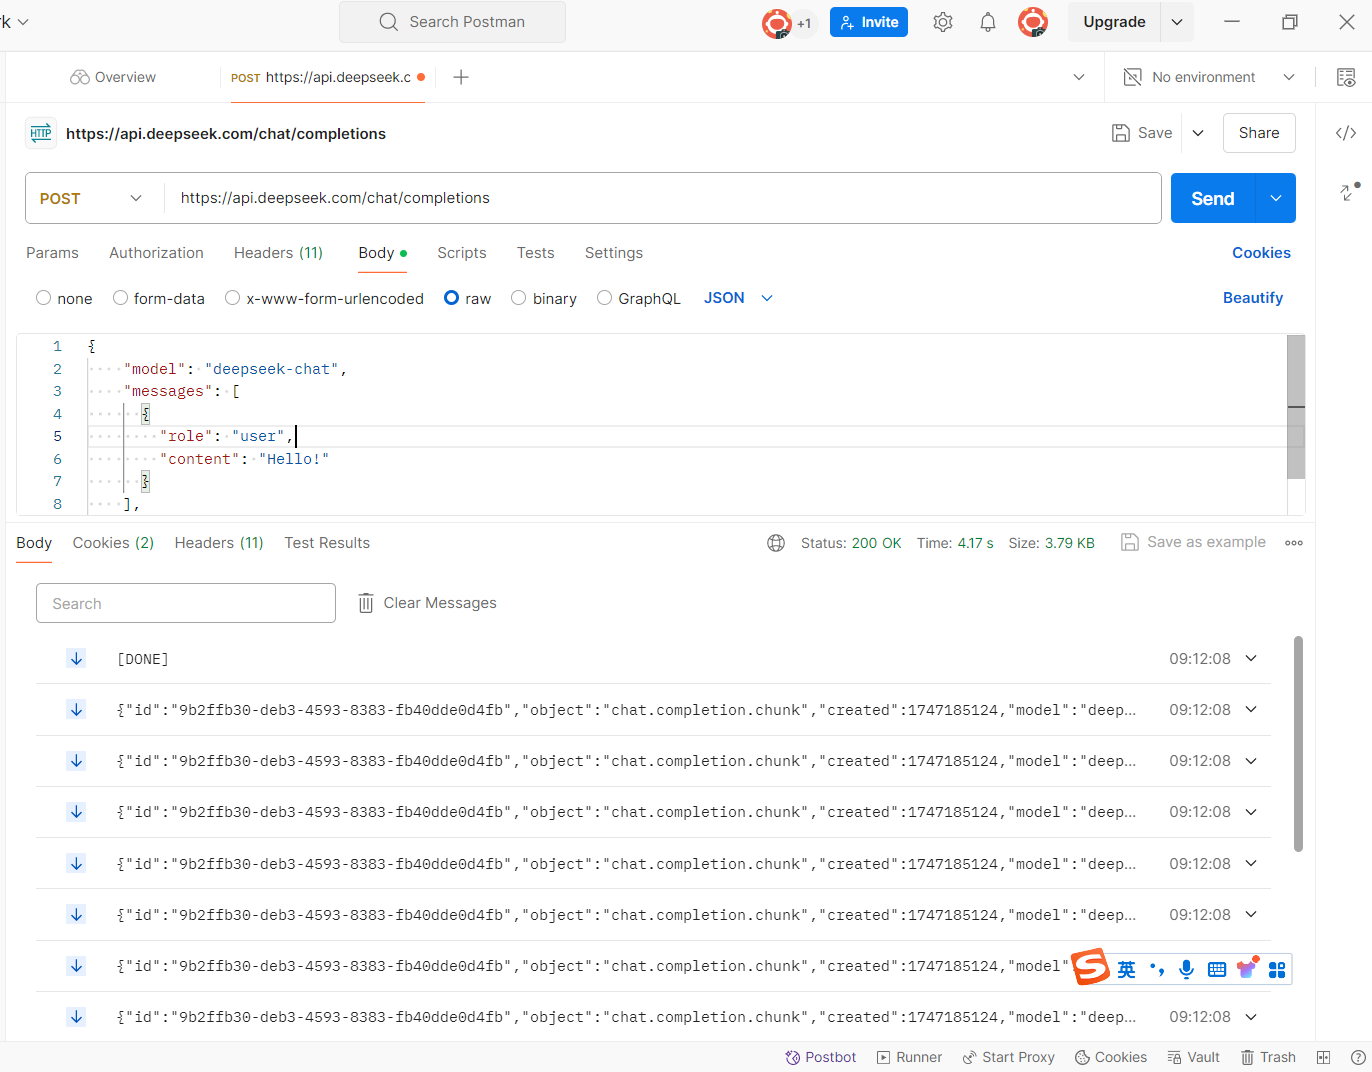Click the [DONE] received arrow icon
The height and width of the screenshot is (1072, 1372).
(x=76, y=658)
